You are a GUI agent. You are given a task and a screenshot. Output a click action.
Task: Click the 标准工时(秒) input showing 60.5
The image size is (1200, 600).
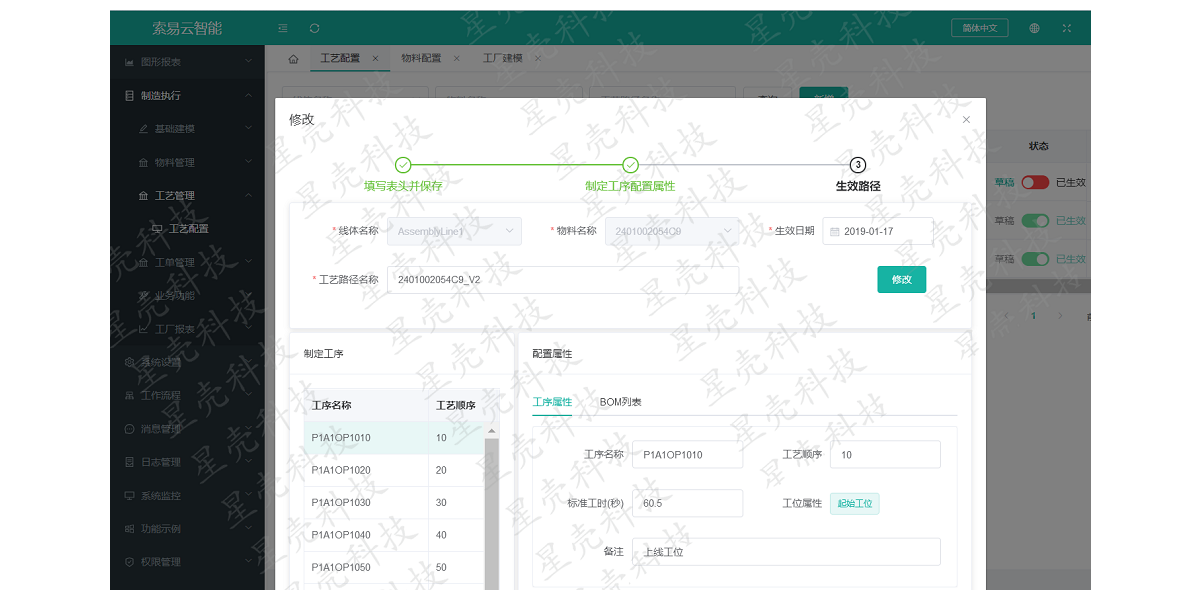point(688,503)
